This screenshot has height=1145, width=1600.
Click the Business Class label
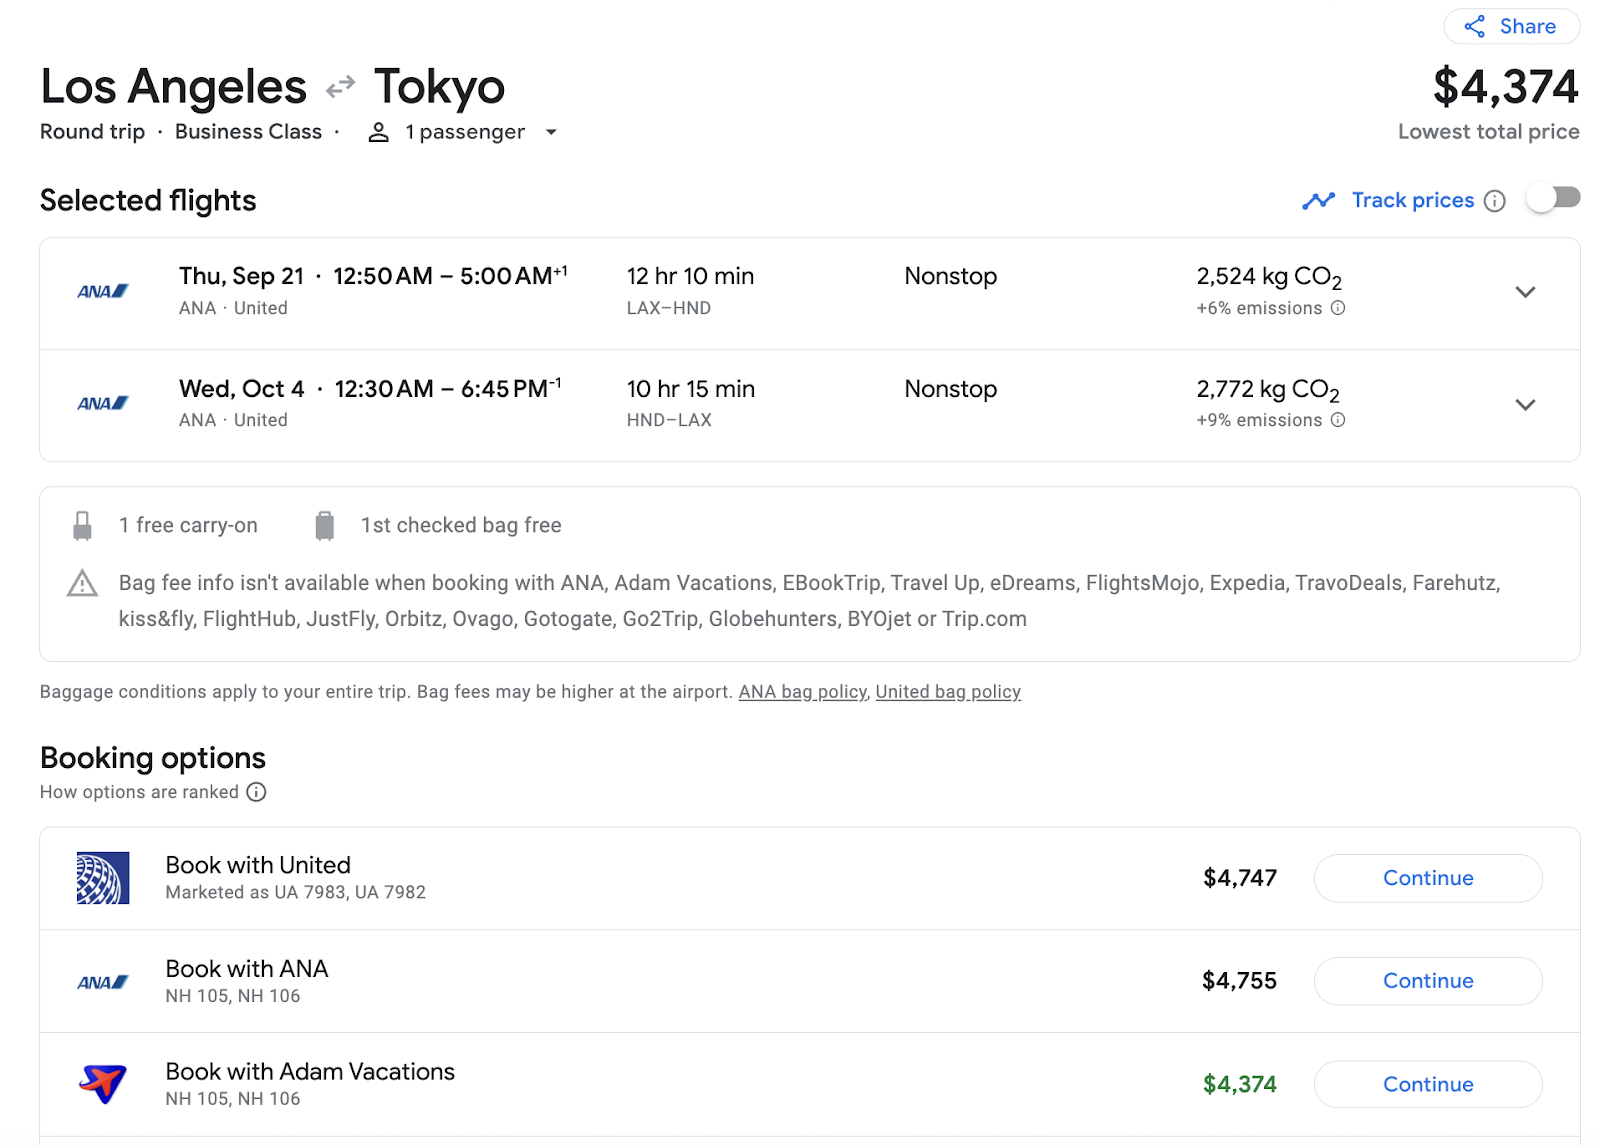click(x=248, y=132)
